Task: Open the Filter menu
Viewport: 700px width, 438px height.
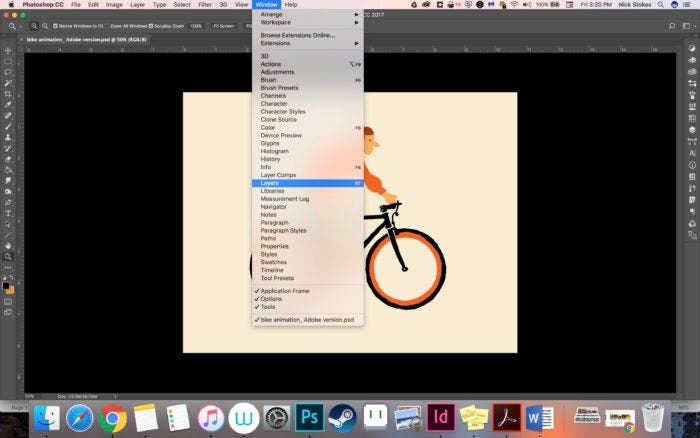Action: click(x=205, y=5)
